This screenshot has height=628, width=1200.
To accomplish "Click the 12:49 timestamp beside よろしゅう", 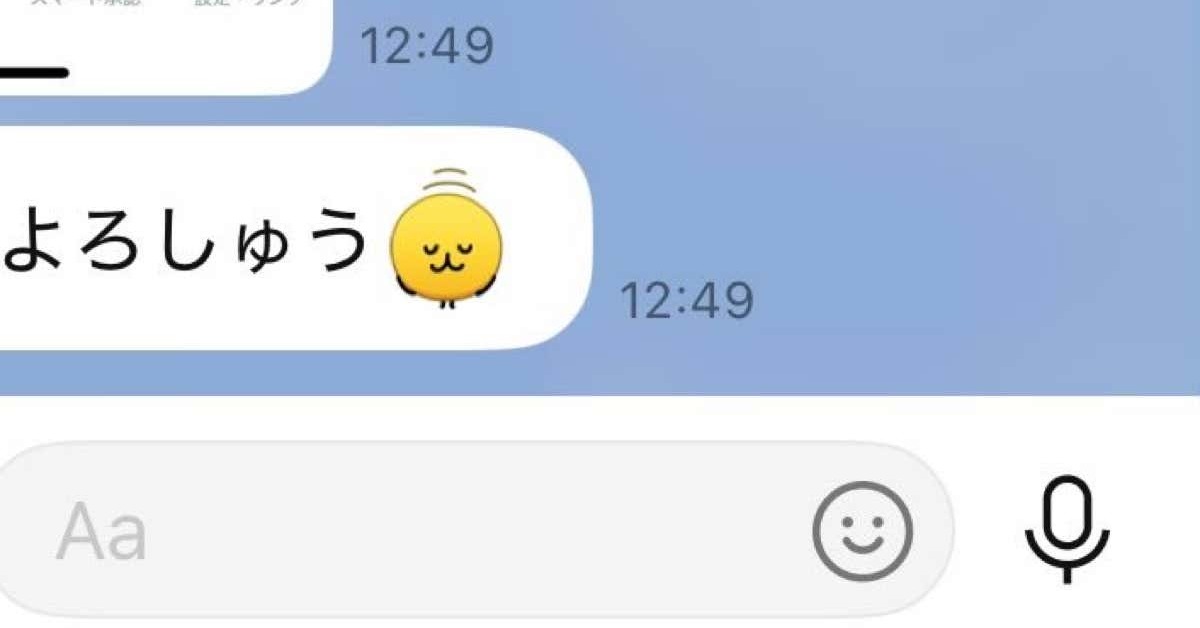I will [x=686, y=300].
